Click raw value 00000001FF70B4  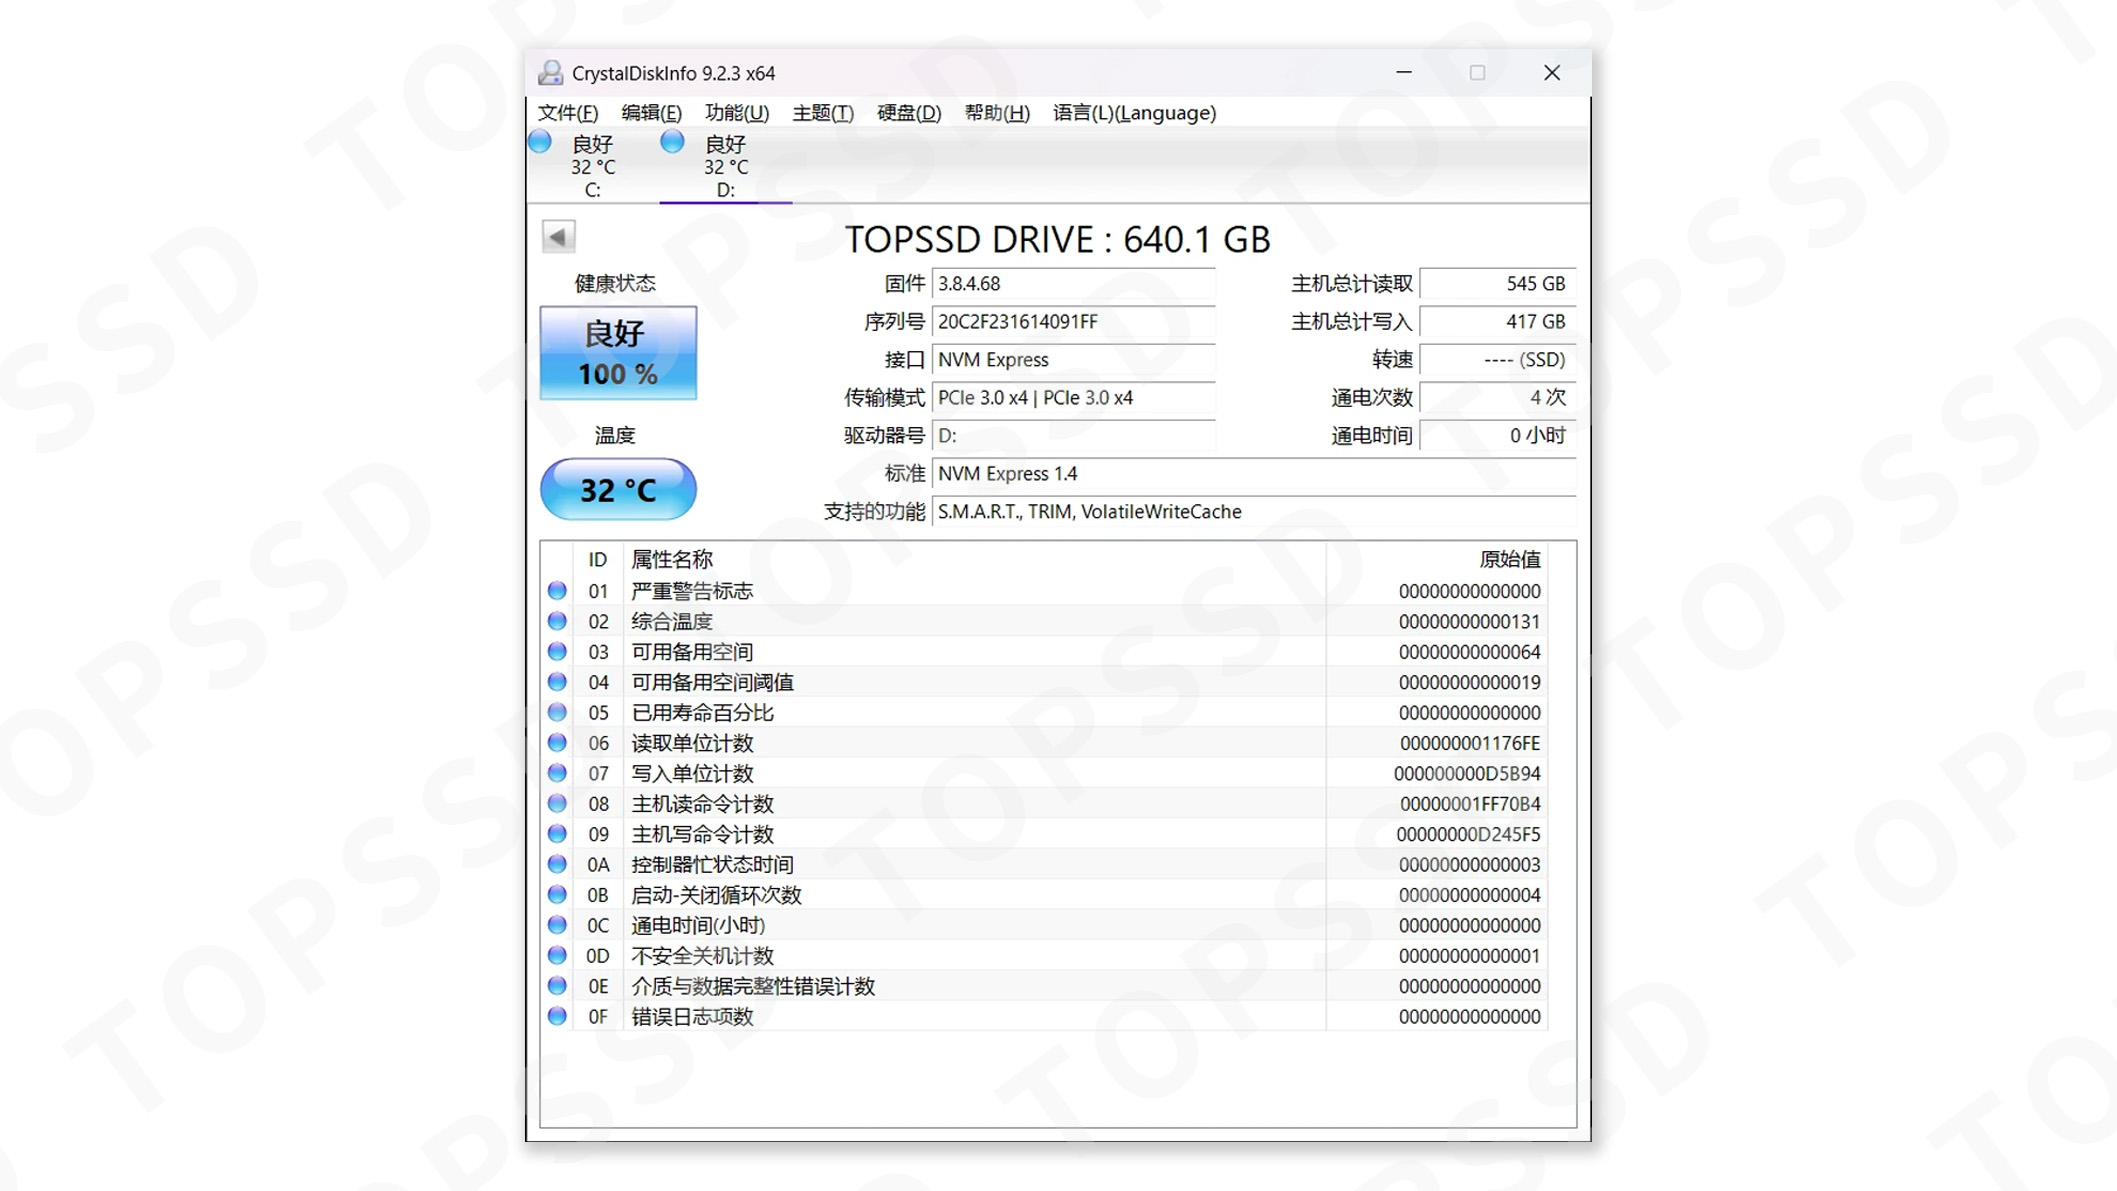pyautogui.click(x=1470, y=804)
